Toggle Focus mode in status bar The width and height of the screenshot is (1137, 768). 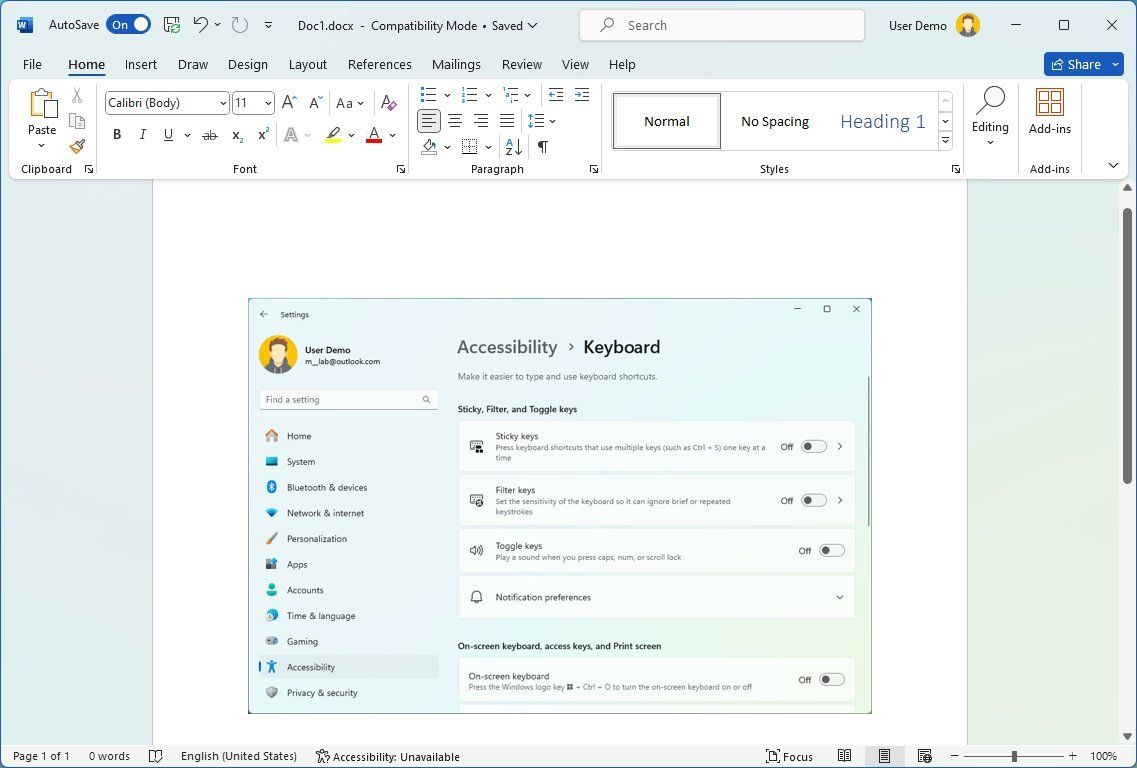789,756
